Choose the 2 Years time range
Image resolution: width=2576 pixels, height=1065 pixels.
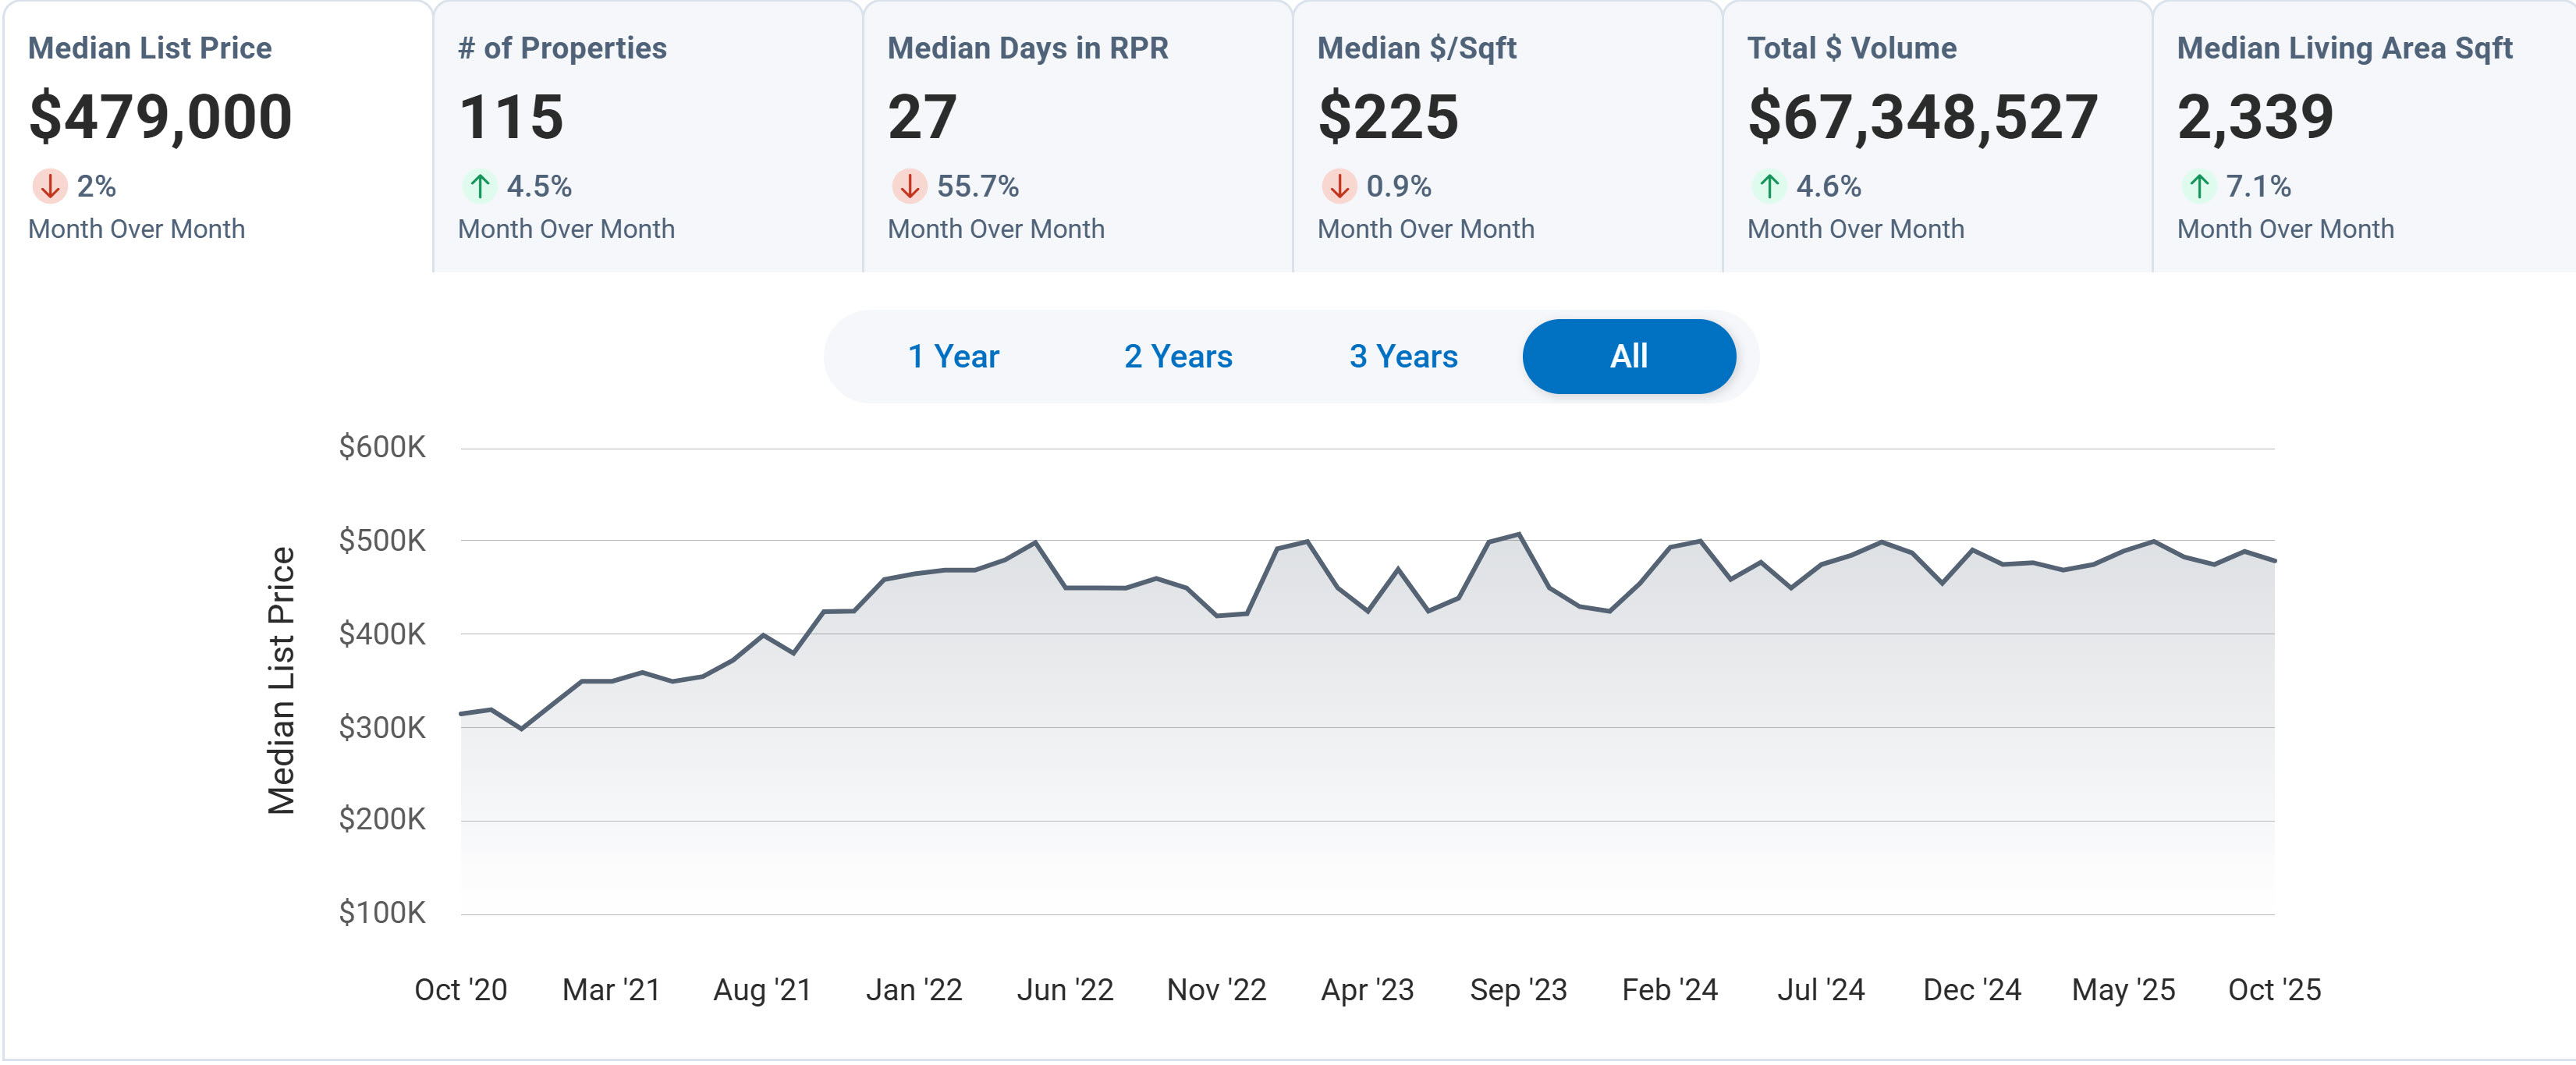(1178, 356)
